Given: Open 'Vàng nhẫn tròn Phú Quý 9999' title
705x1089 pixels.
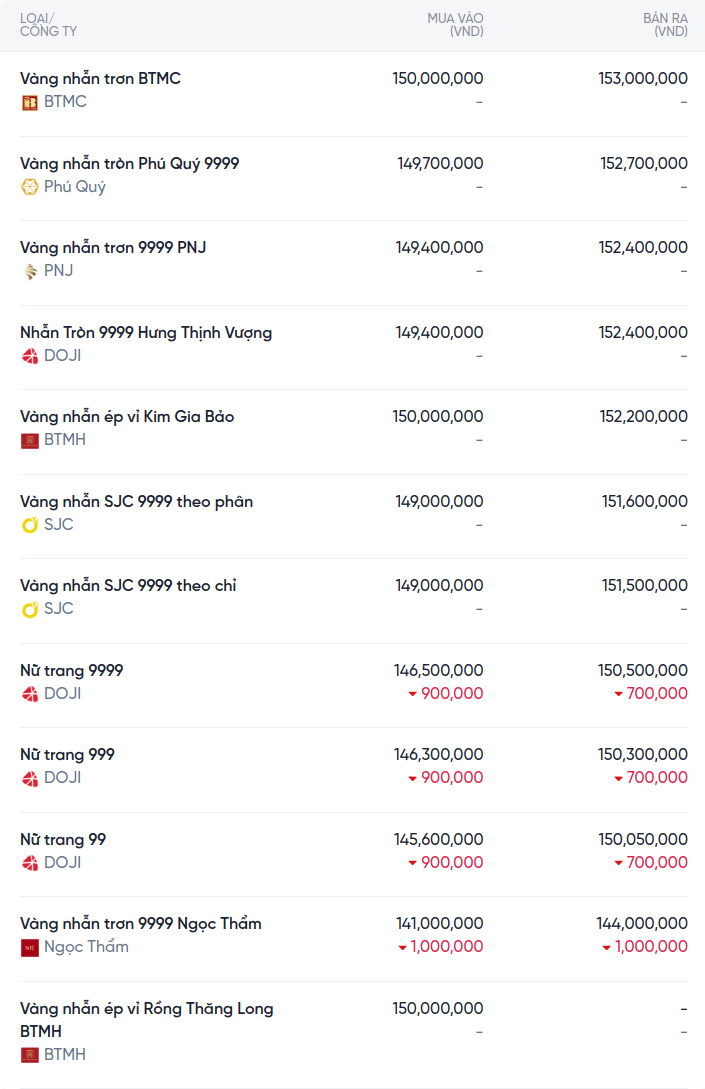Looking at the screenshot, I should (x=129, y=163).
